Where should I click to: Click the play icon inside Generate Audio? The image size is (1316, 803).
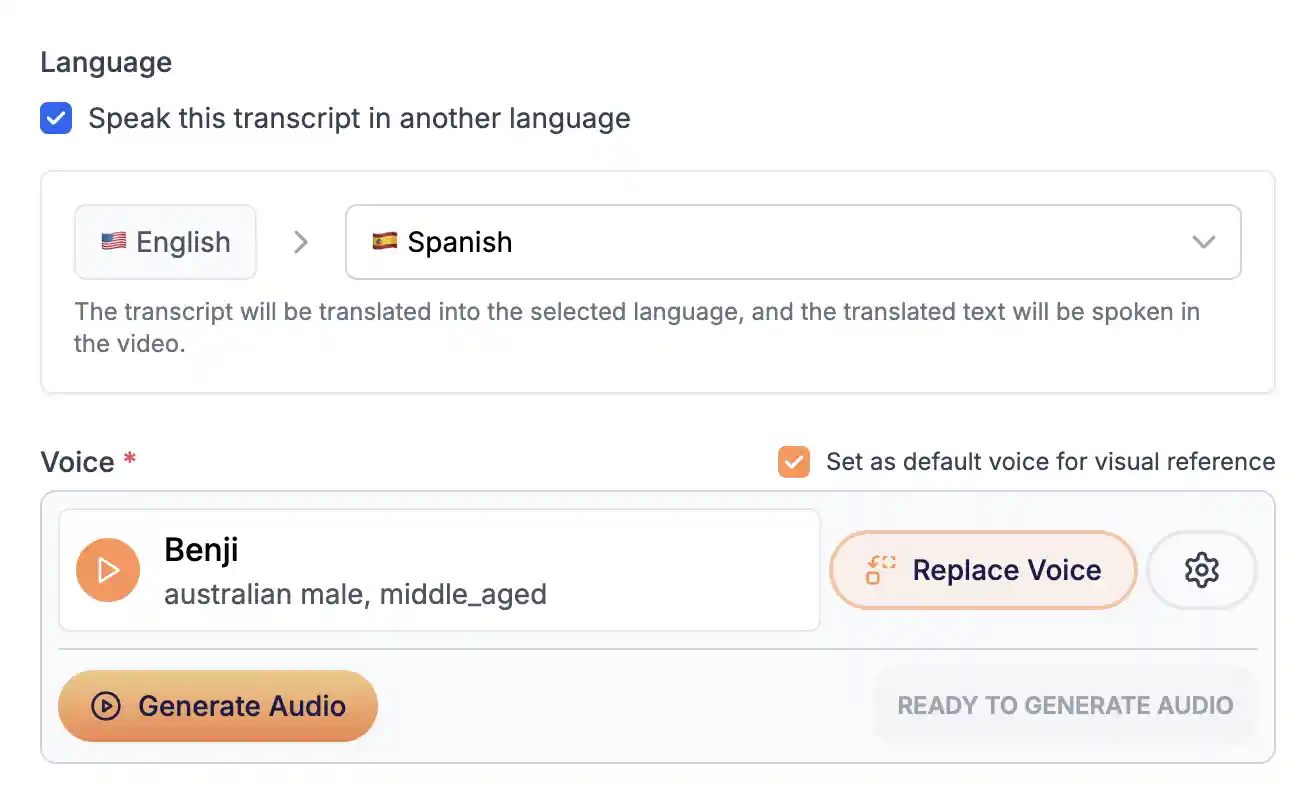pyautogui.click(x=105, y=706)
